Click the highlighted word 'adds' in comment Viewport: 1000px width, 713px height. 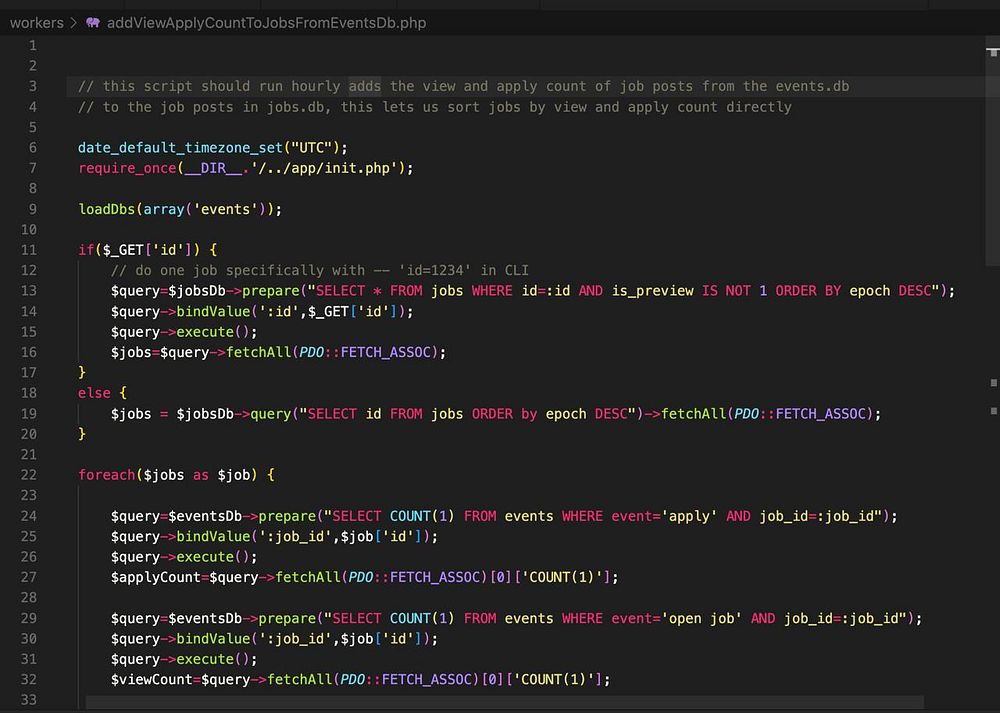coord(365,86)
